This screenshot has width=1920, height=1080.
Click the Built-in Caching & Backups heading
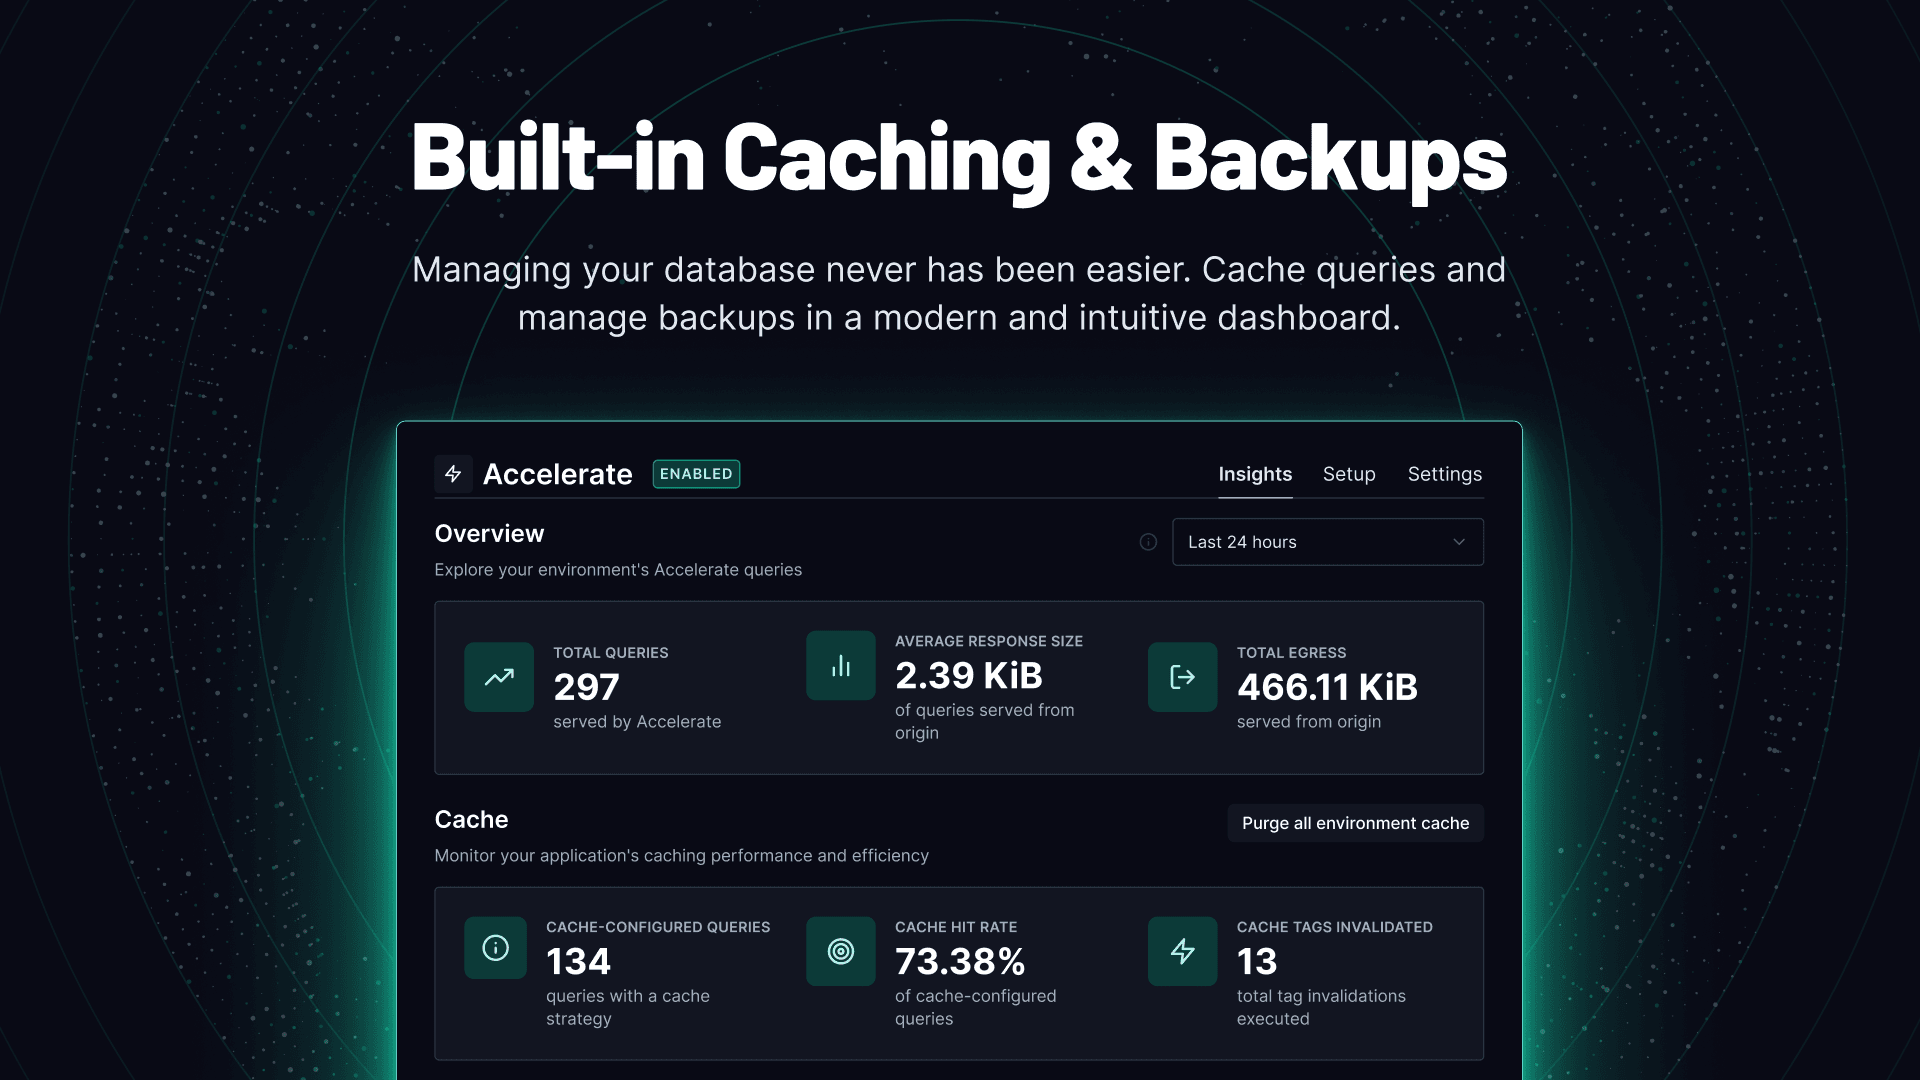pyautogui.click(x=958, y=157)
